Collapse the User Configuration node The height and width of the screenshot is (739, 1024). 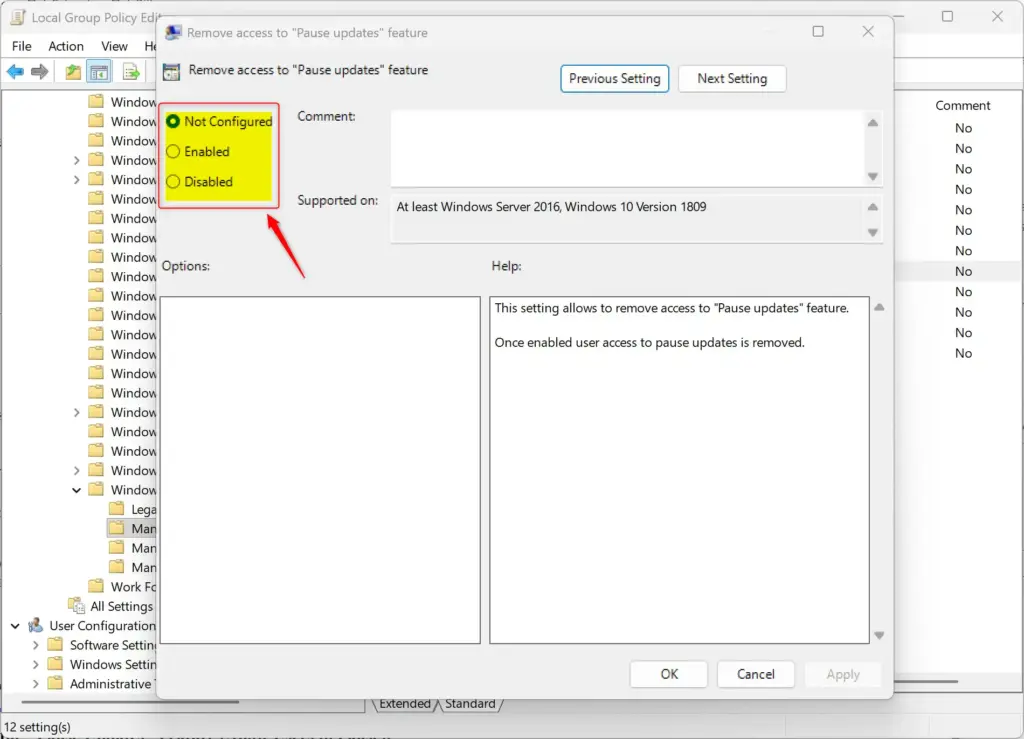click(15, 625)
